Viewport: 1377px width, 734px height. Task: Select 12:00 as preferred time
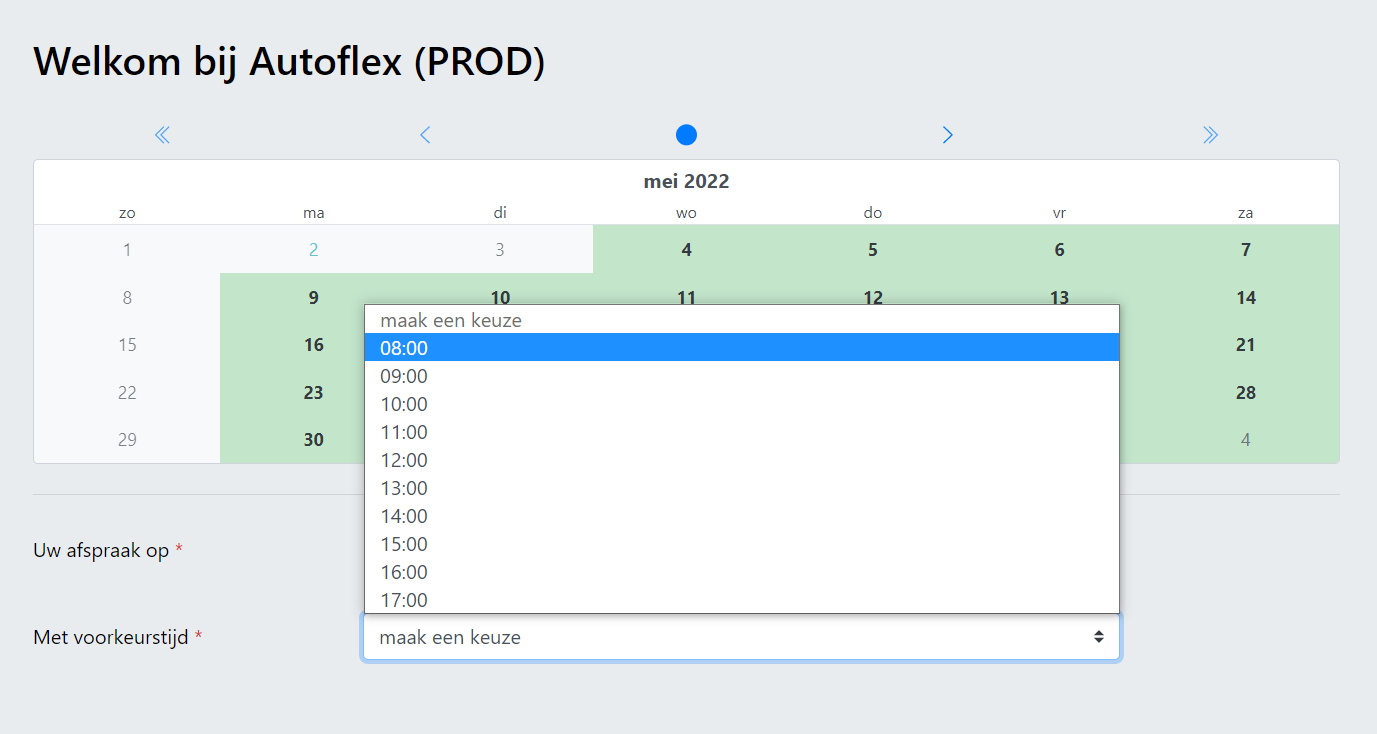click(x=741, y=460)
